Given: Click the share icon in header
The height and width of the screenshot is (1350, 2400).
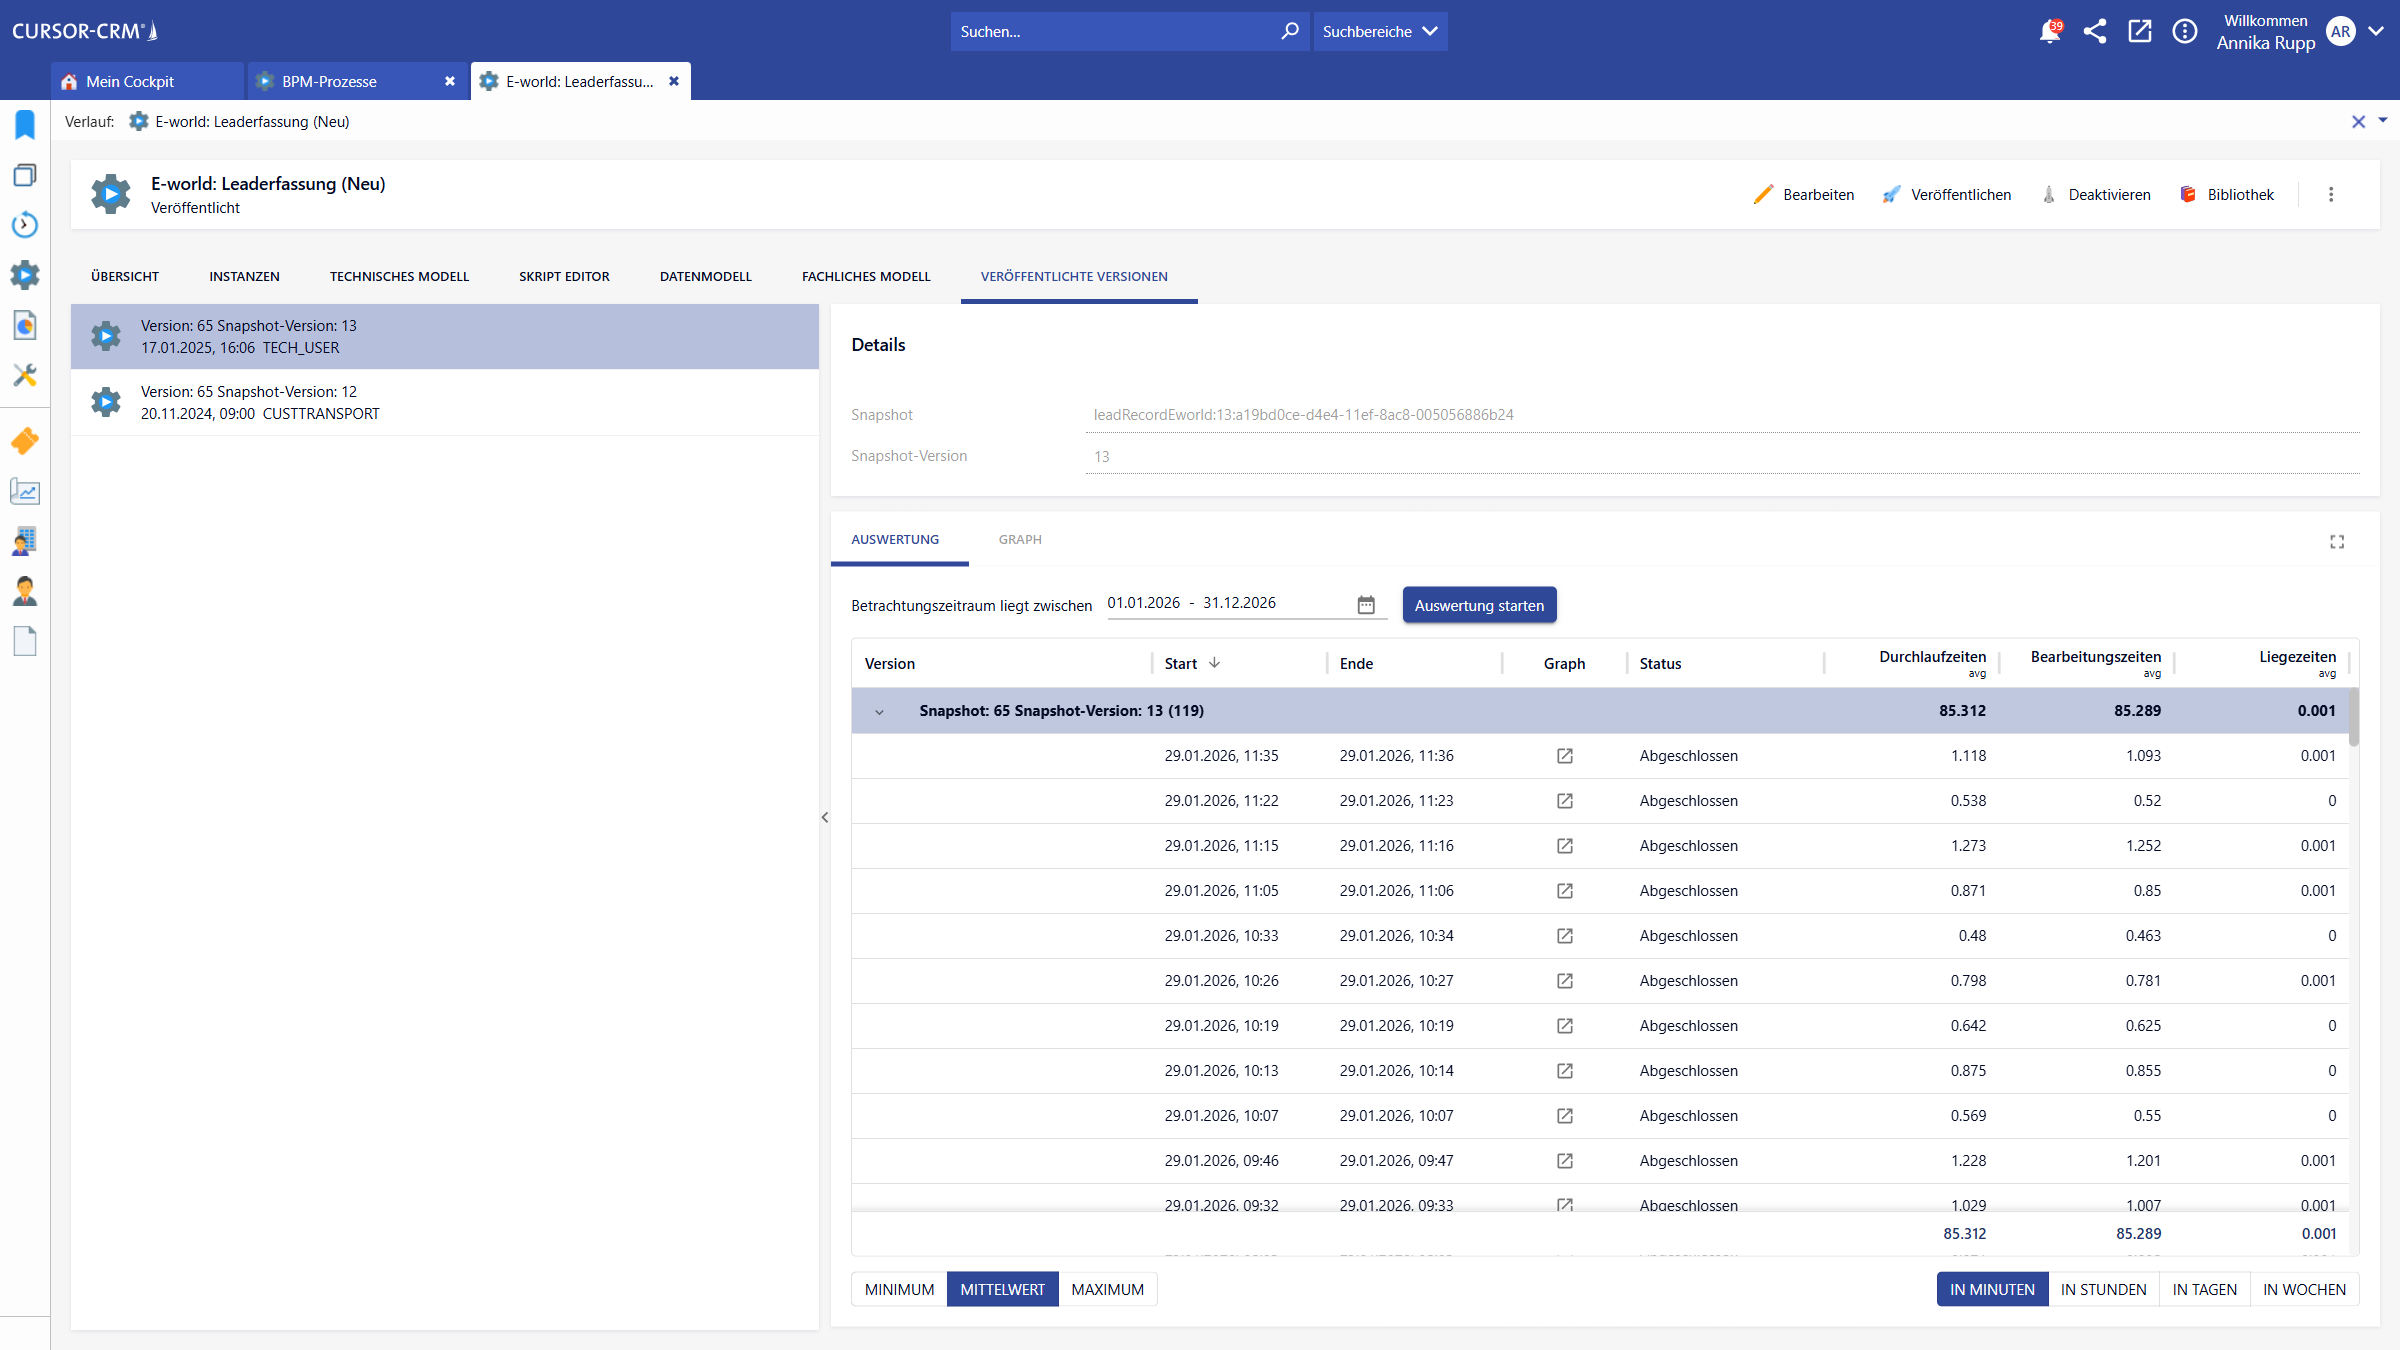Looking at the screenshot, I should coord(2094,32).
